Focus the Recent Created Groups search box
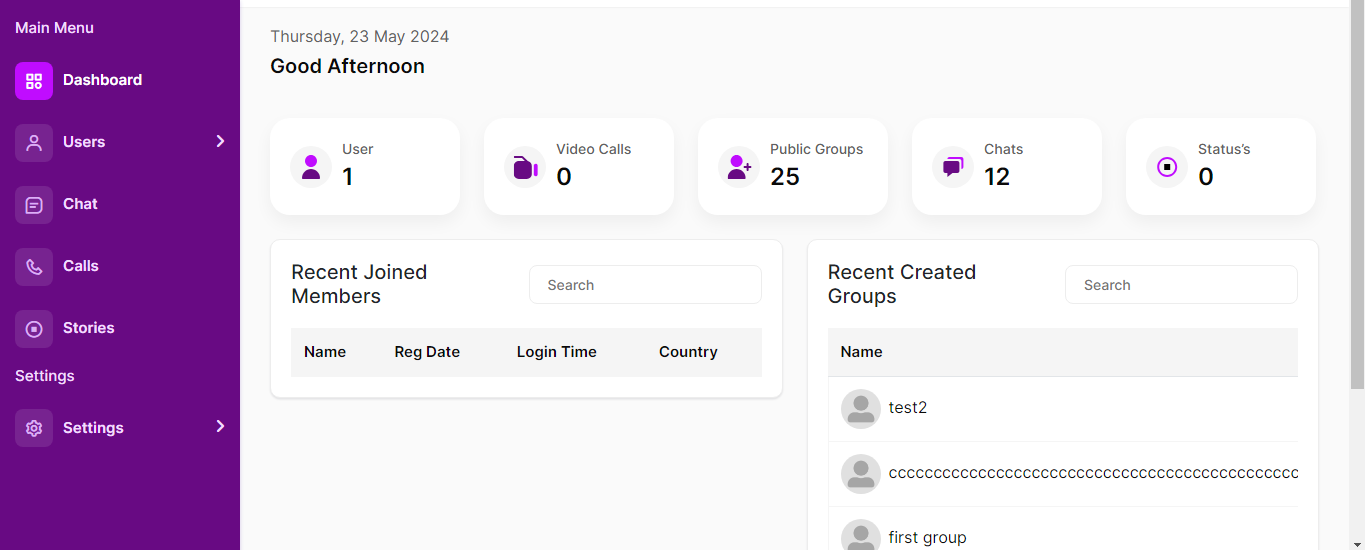Image resolution: width=1365 pixels, height=550 pixels. (x=1181, y=285)
